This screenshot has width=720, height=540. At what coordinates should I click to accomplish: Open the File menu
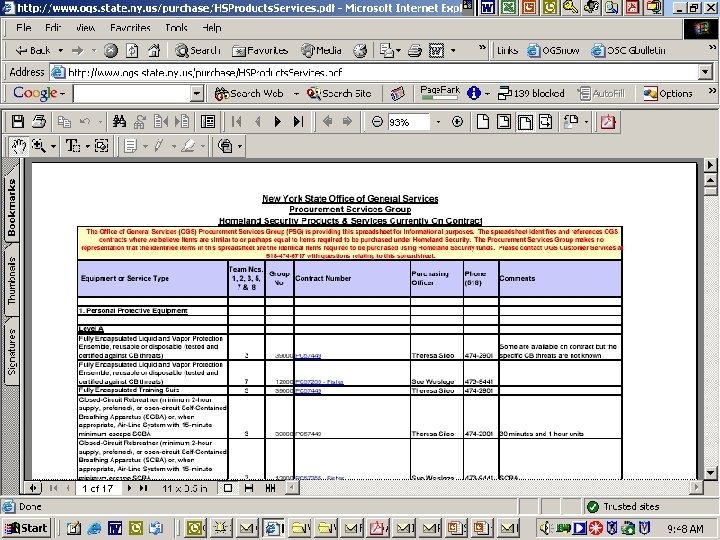point(23,28)
